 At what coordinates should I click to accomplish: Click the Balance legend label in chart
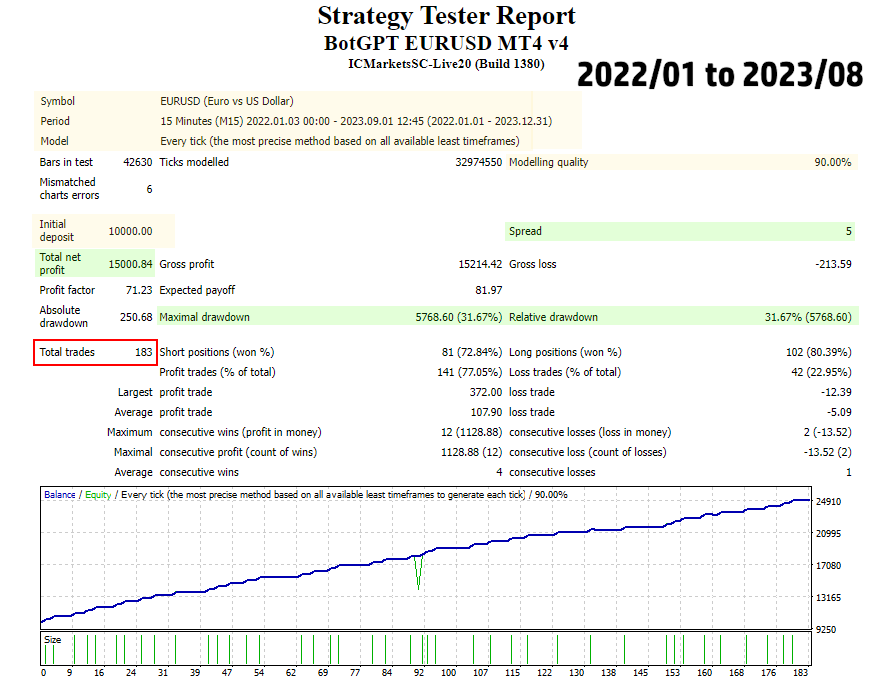[x=59, y=494]
